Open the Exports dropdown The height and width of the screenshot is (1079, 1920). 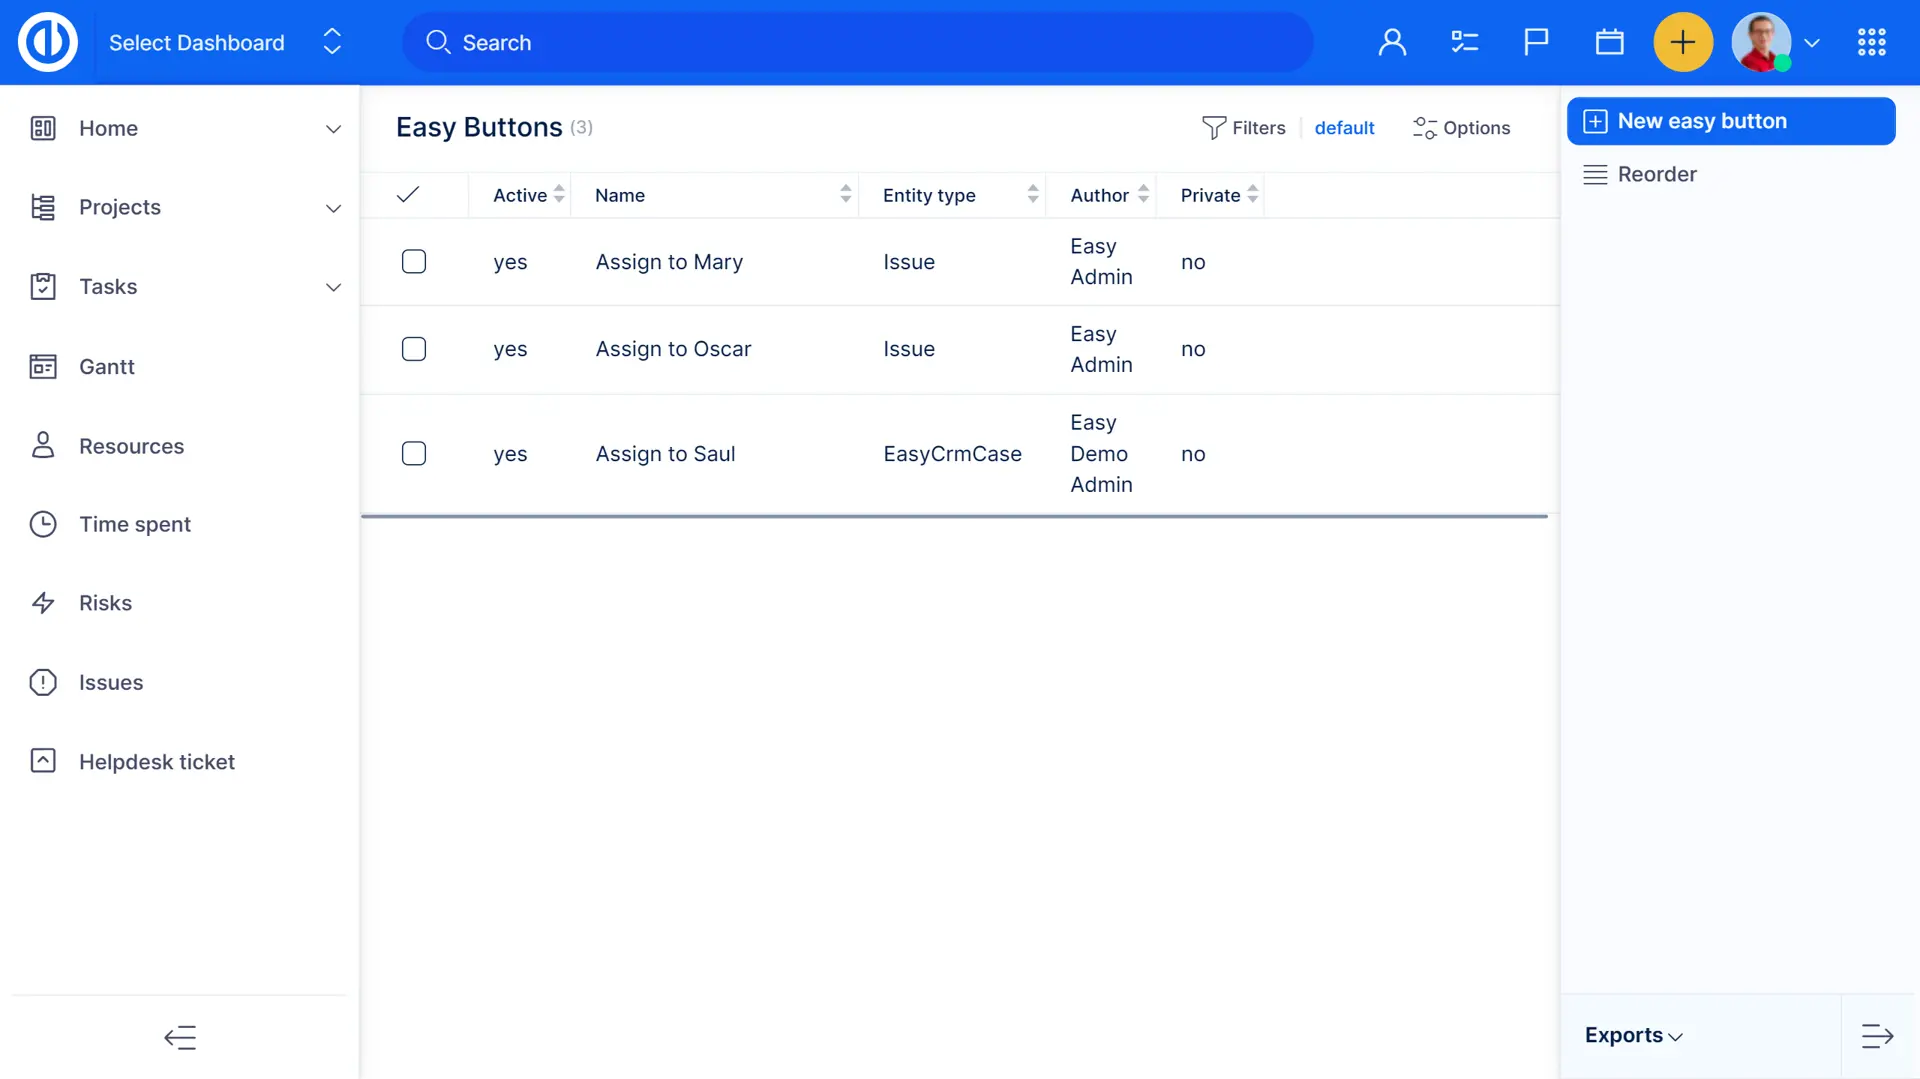click(1633, 1036)
